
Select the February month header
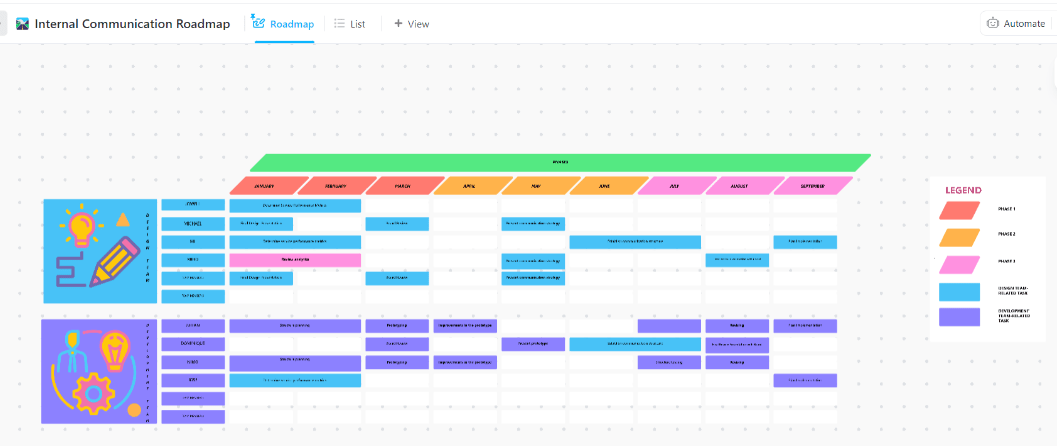(336, 185)
